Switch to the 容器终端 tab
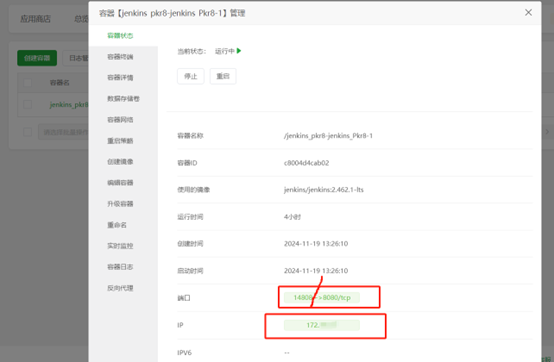This screenshot has width=554, height=362. click(x=120, y=57)
